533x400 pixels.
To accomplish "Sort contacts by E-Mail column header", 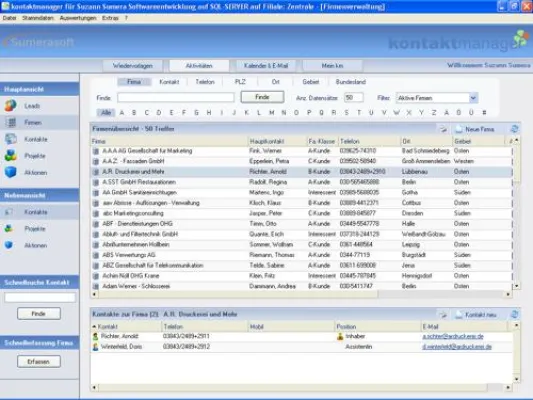I will [464, 327].
